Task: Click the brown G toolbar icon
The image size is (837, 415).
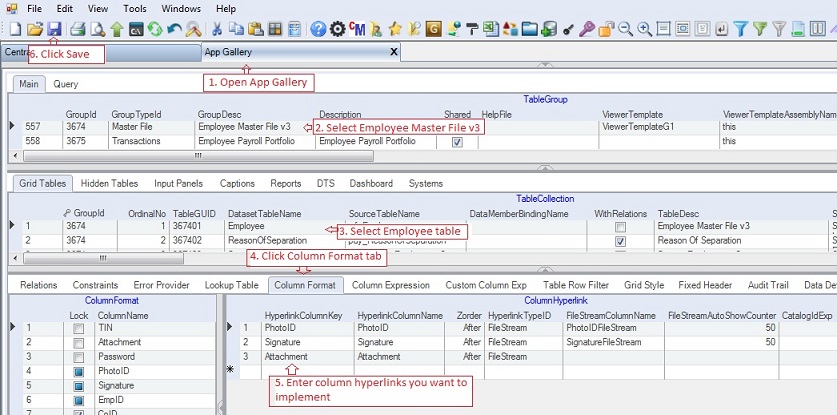Action: pyautogui.click(x=433, y=29)
